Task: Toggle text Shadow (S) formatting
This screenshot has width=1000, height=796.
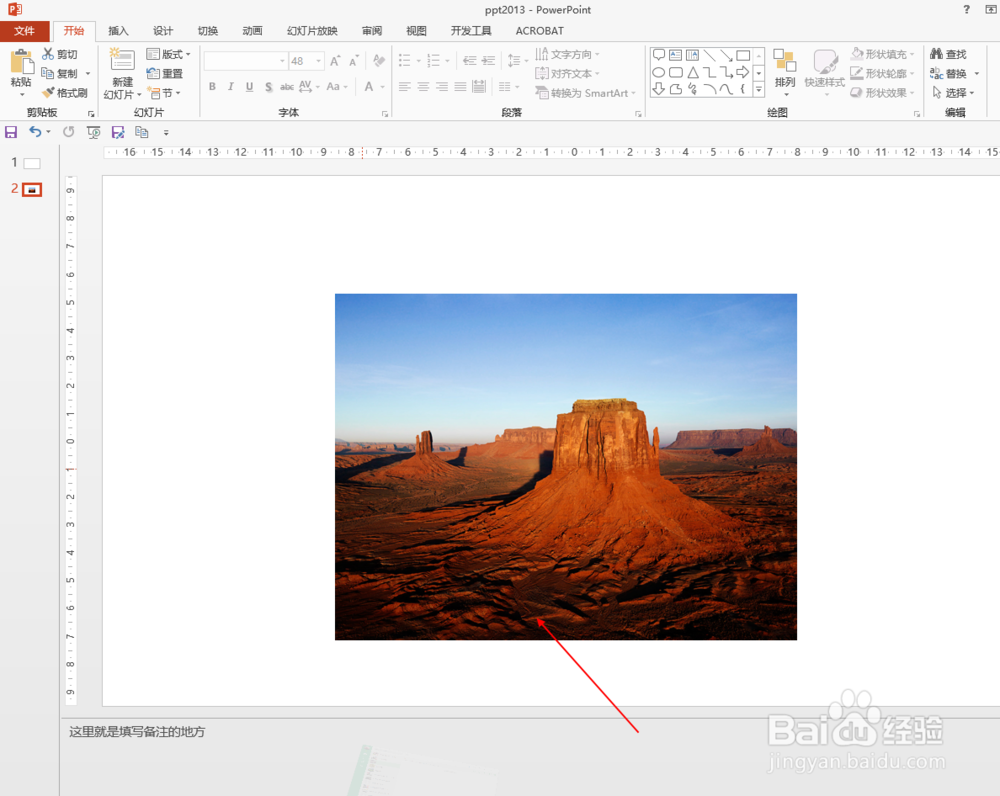Action: pyautogui.click(x=268, y=87)
